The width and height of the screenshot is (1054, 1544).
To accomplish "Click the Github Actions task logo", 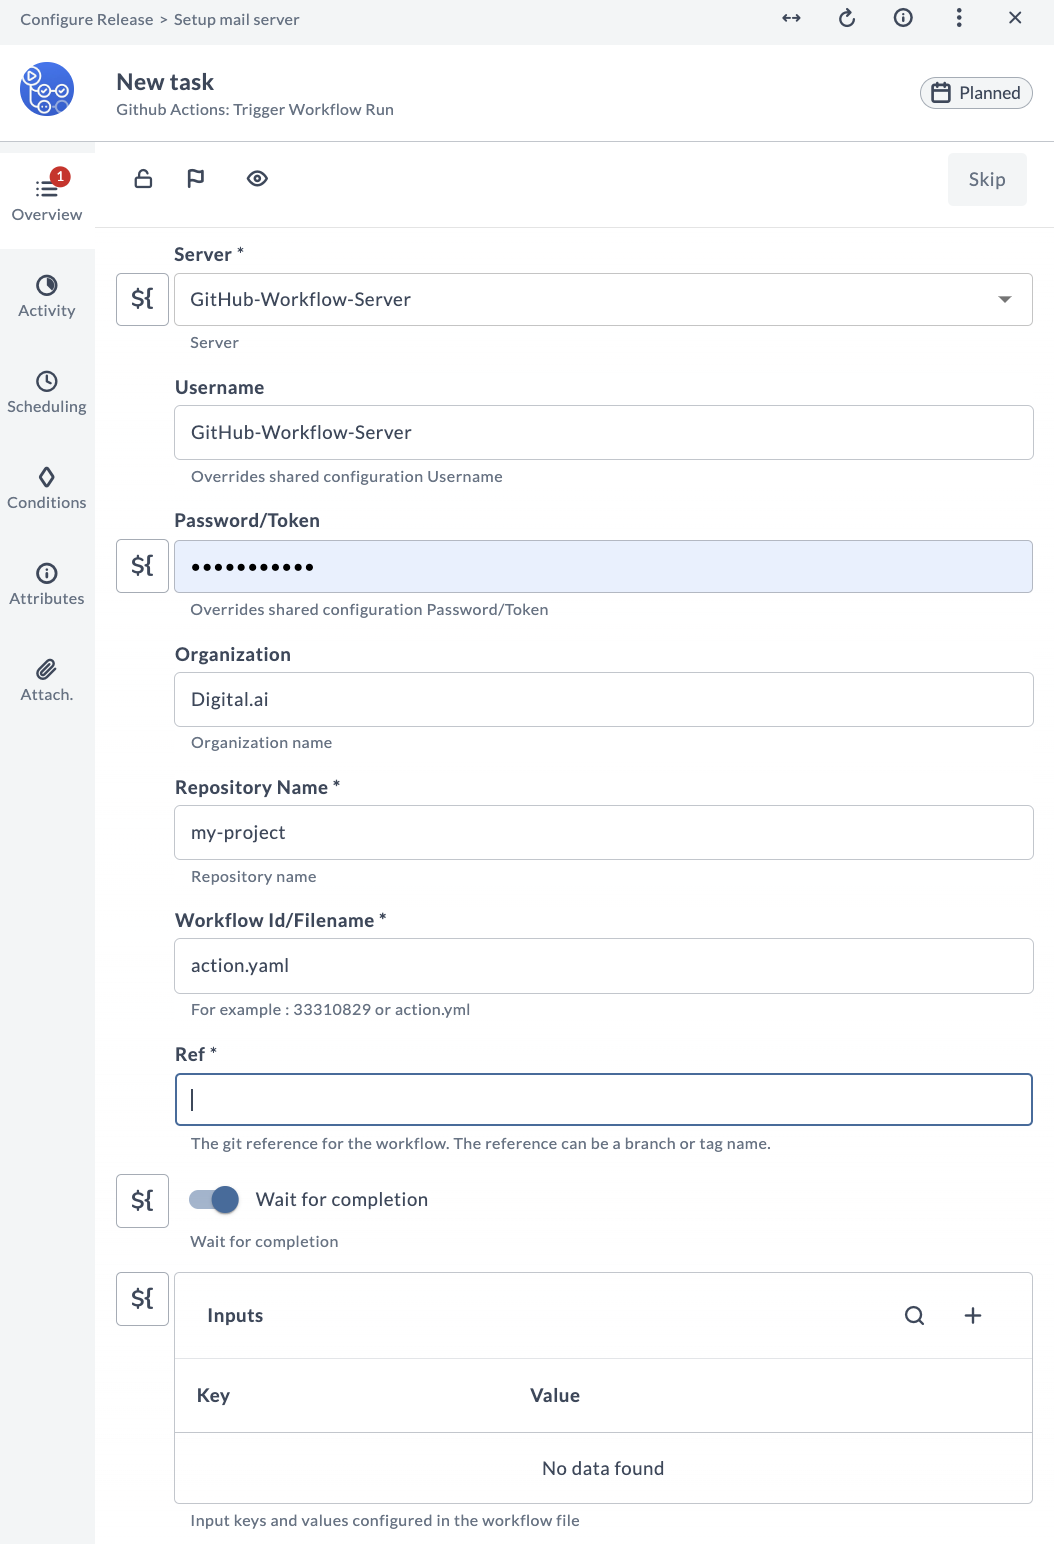I will (47, 89).
